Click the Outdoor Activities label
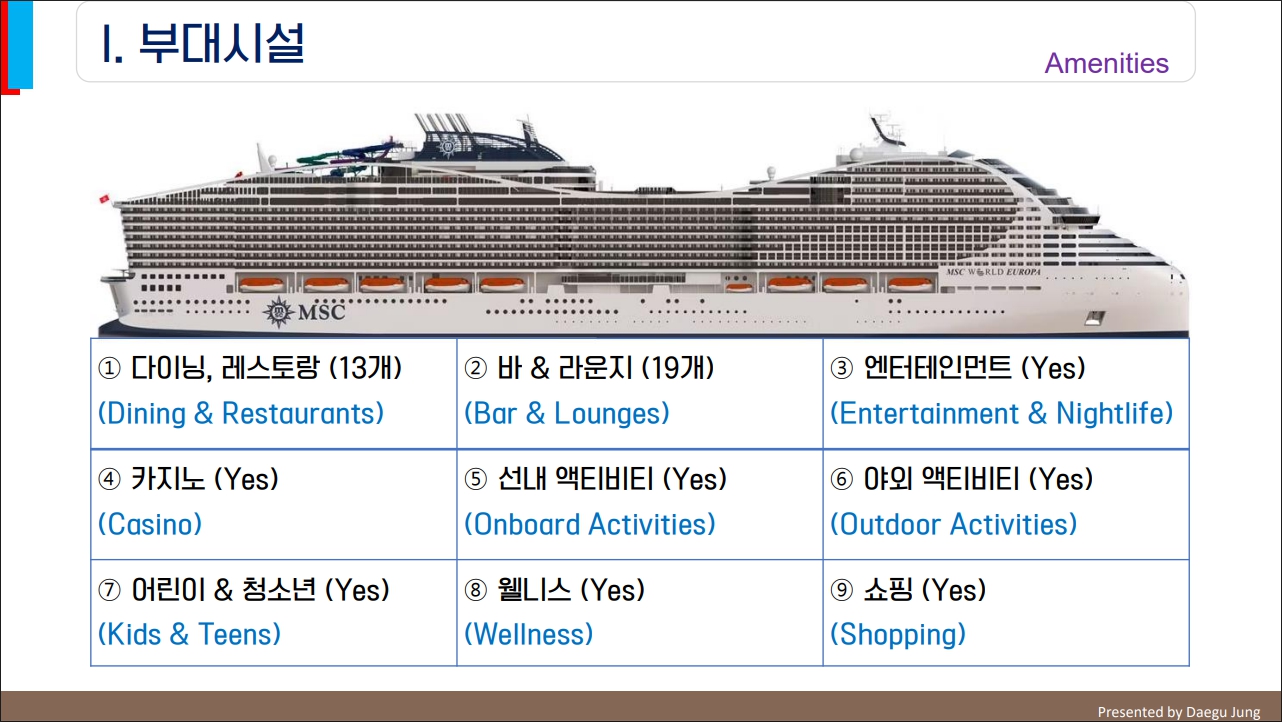 click(953, 524)
